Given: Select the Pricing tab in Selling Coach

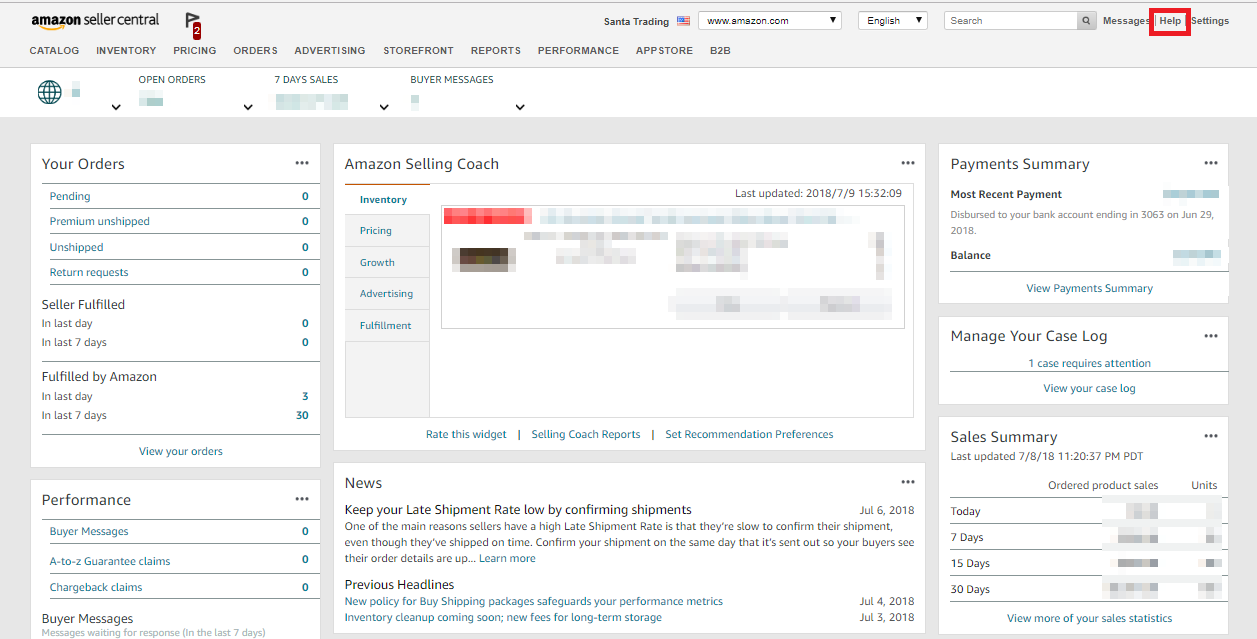Looking at the screenshot, I should point(387,231).
